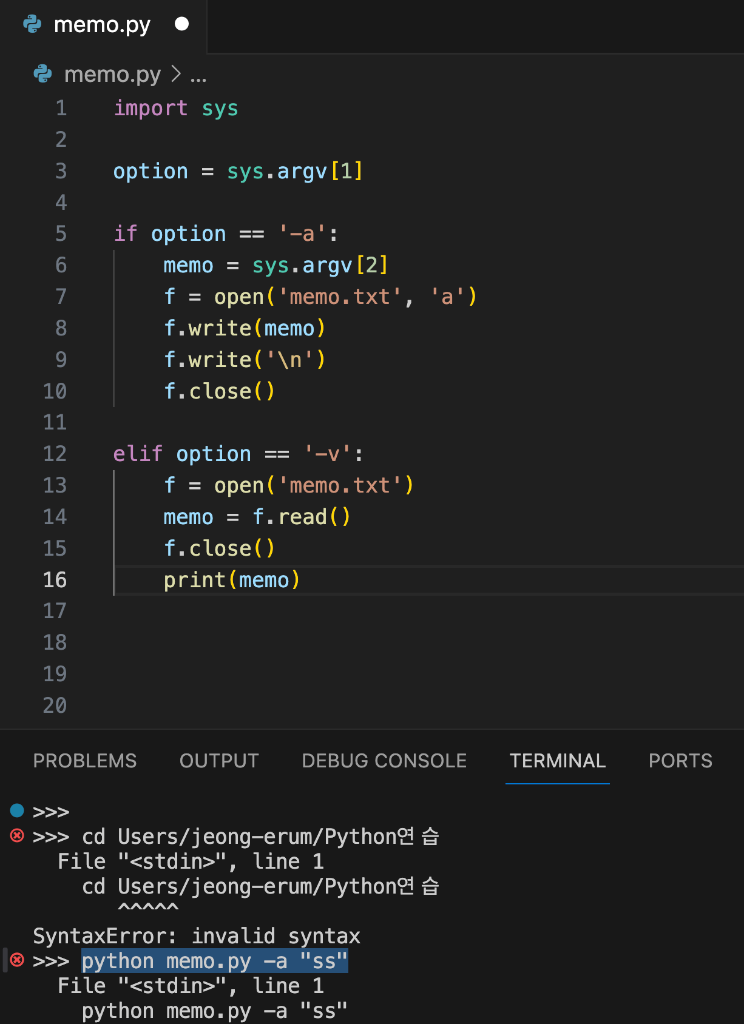
Task: Place cursor on the 'import sys' line
Action: pos(176,108)
